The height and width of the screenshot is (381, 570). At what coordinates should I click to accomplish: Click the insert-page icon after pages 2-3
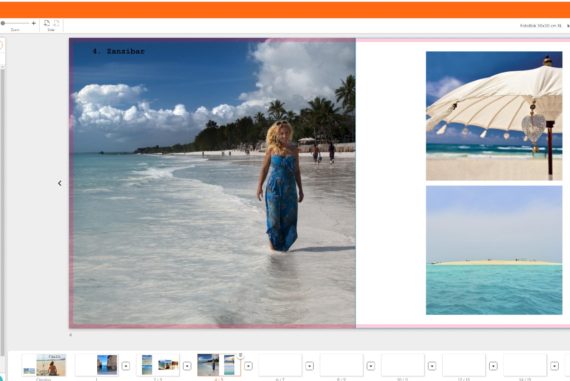click(x=187, y=366)
